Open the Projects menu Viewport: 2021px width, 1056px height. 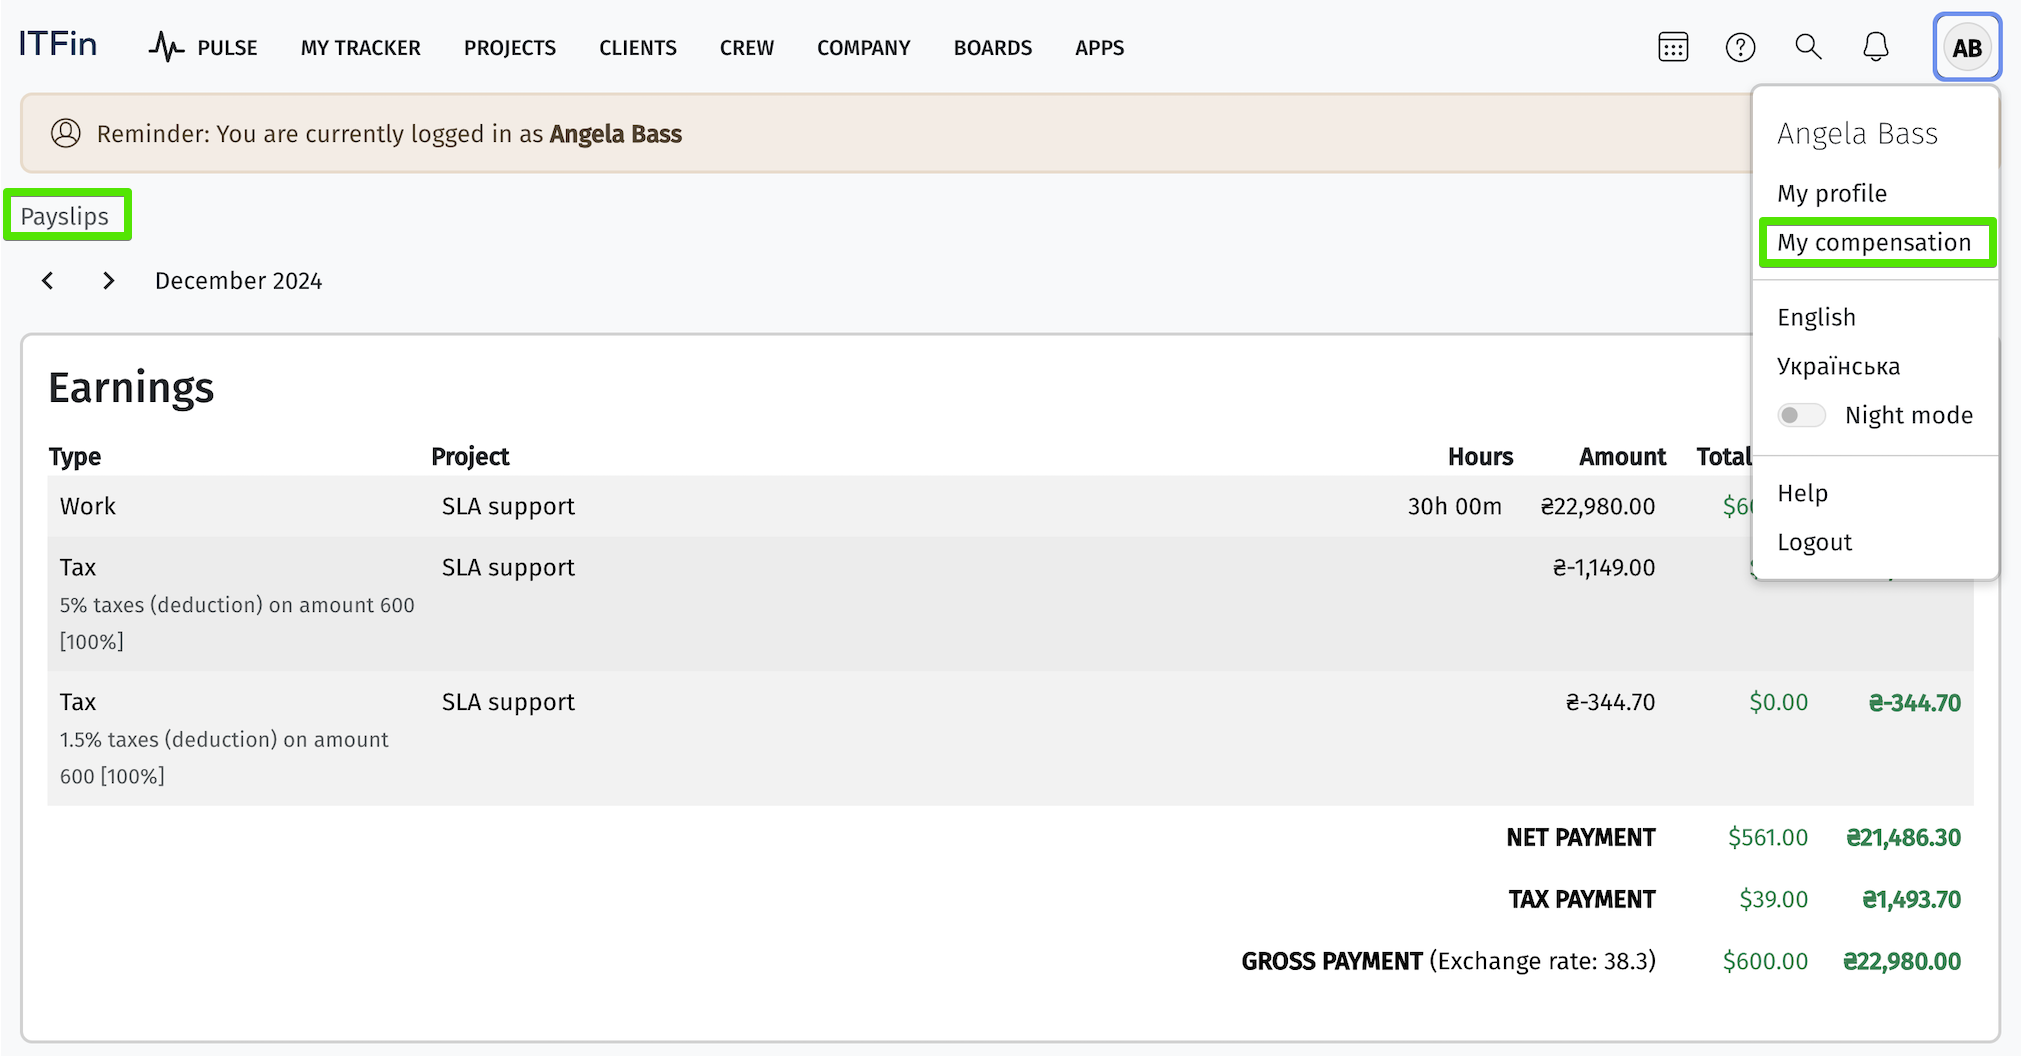click(x=509, y=48)
